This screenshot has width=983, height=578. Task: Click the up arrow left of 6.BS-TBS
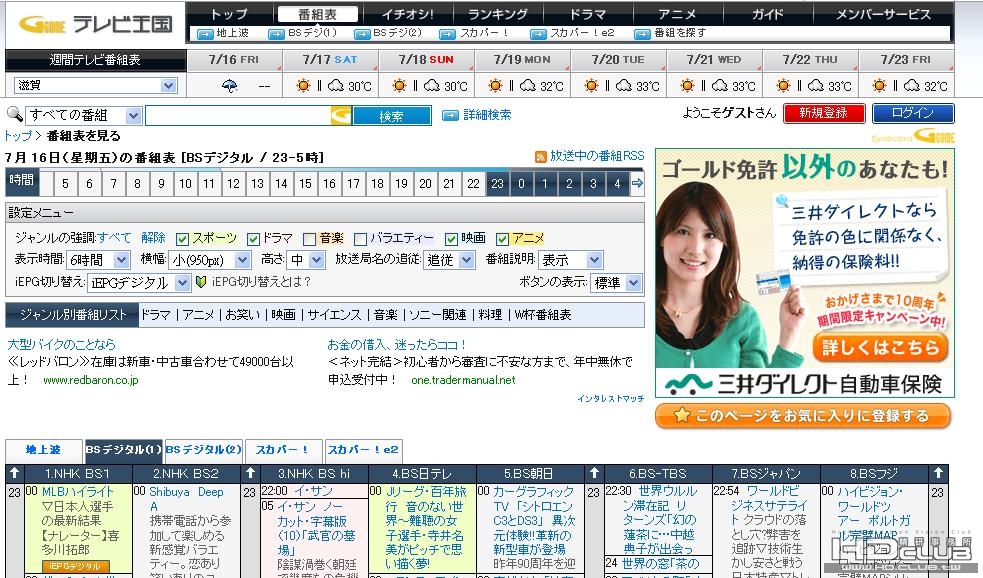pos(594,473)
